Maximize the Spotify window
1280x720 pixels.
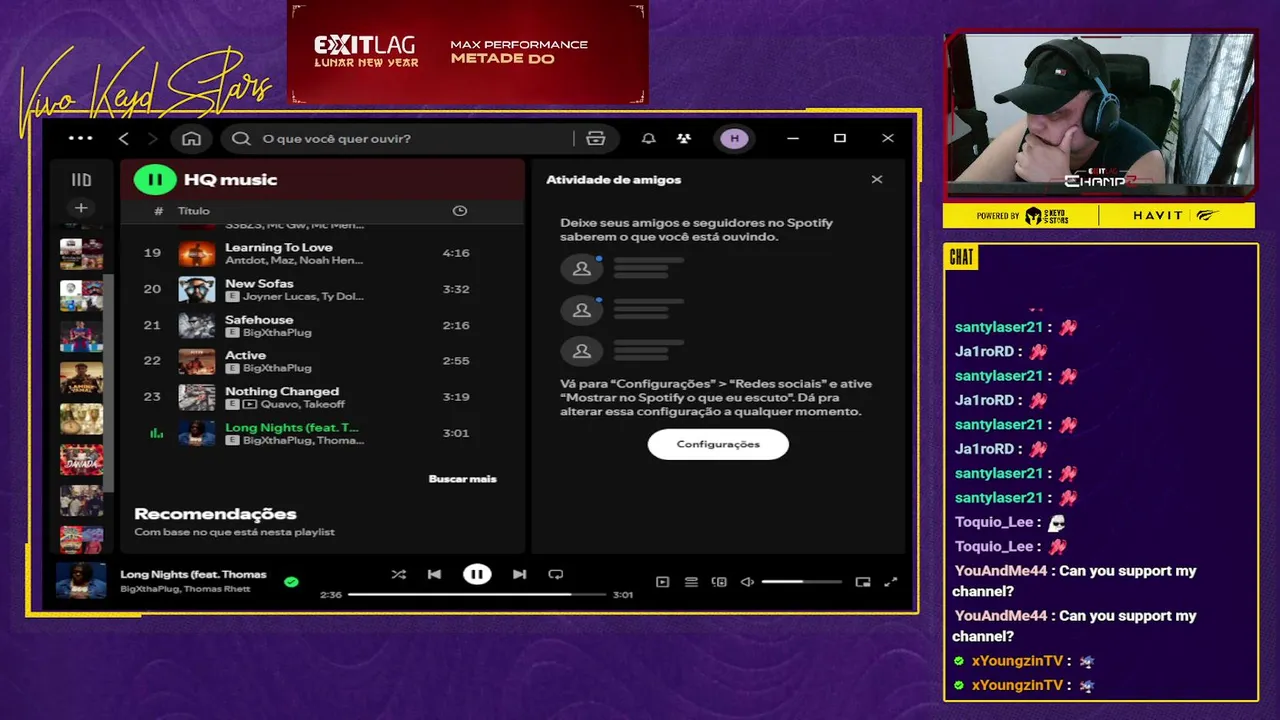[840, 138]
